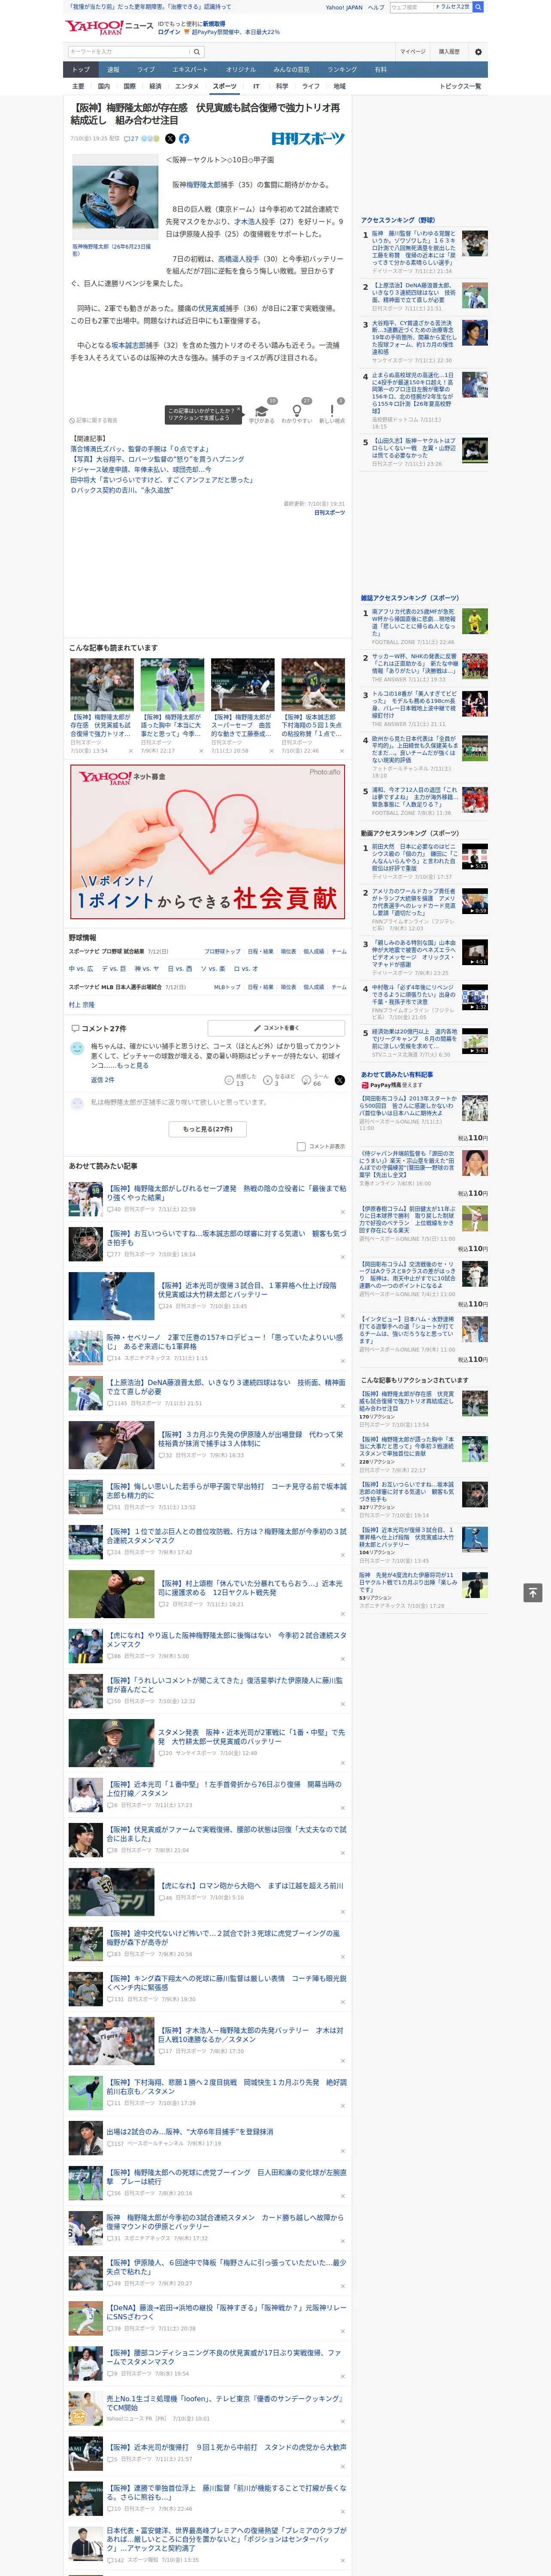Image resolution: width=551 pixels, height=2576 pixels.
Task: Share article on Facebook
Action: pos(184,139)
